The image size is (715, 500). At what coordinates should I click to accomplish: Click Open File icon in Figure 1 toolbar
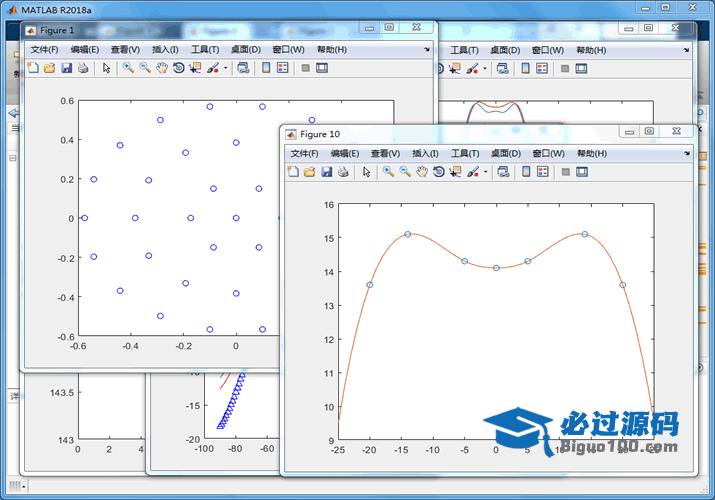[49, 68]
